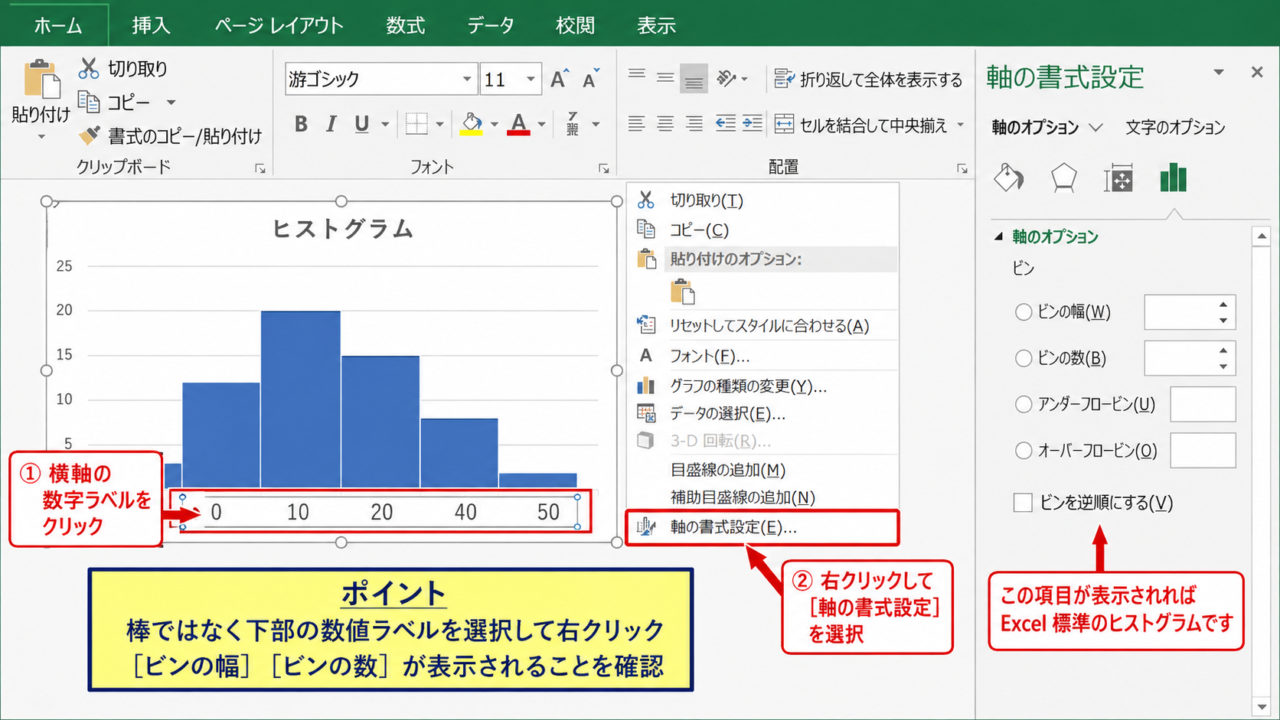This screenshot has width=1280, height=720.
Task: Open Size & Properties icon in pane
Action: (x=1118, y=178)
